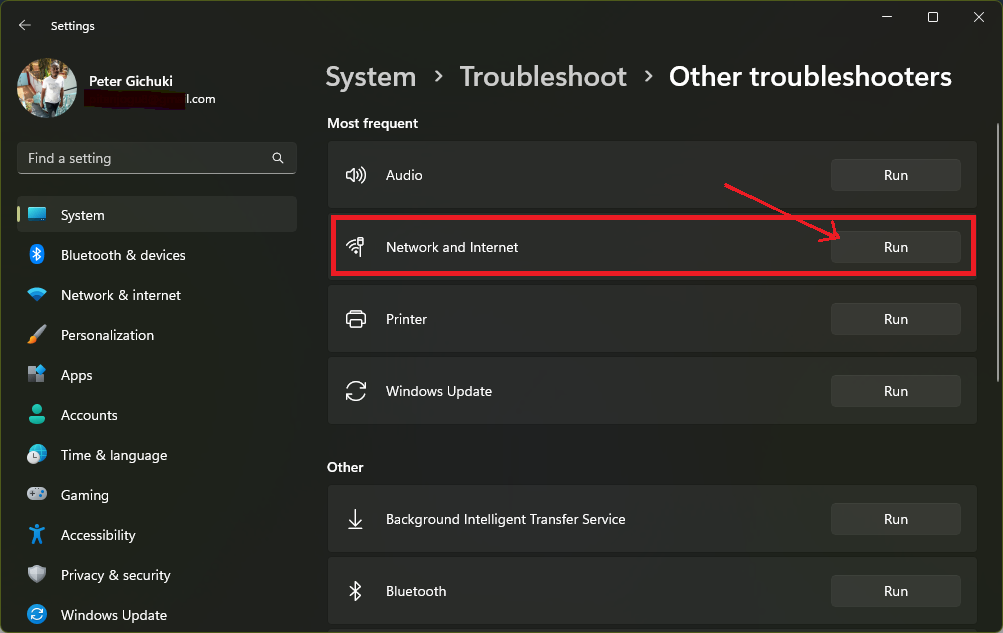The width and height of the screenshot is (1003, 633).
Task: Select Time & language in sidebar
Action: tap(113, 455)
